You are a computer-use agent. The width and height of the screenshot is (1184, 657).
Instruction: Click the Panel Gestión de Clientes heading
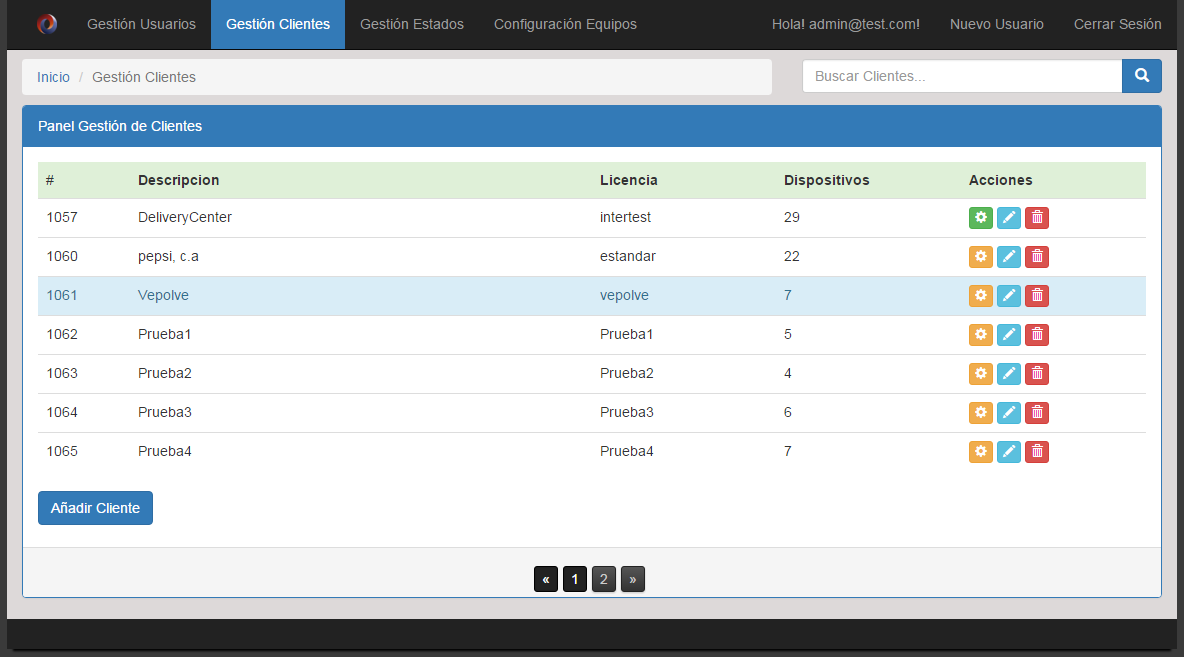[120, 126]
